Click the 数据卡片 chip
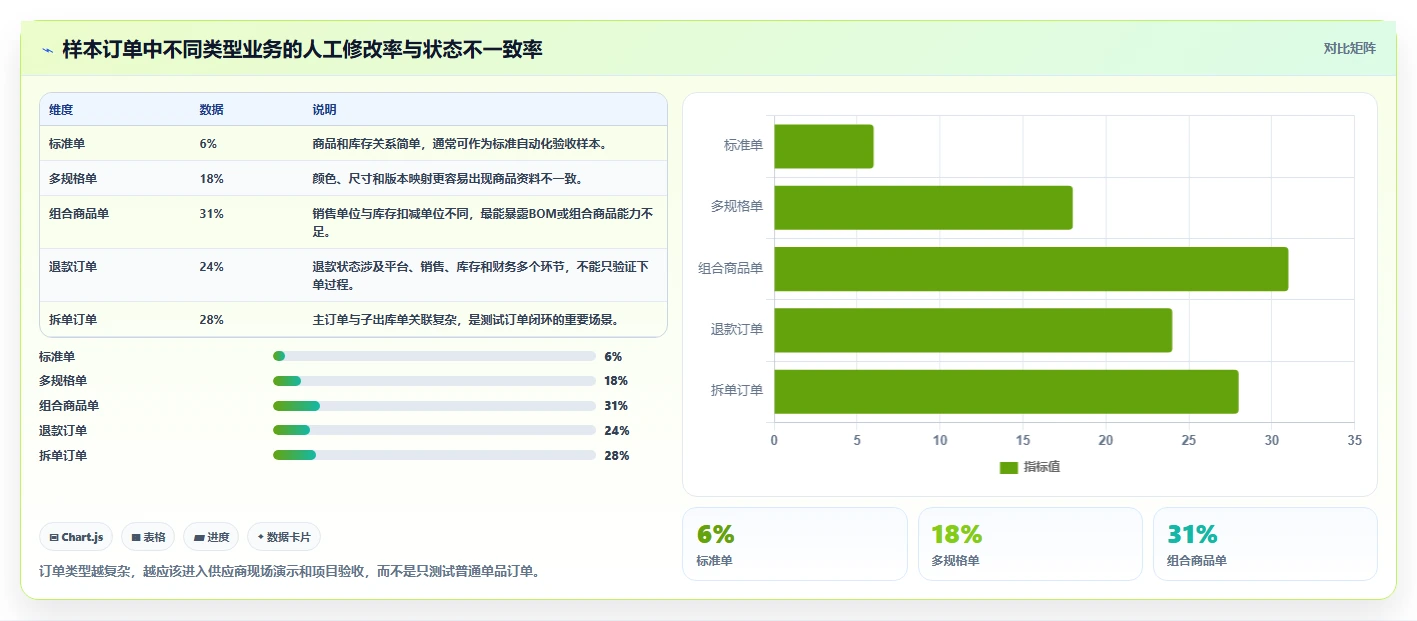The image size is (1417, 621). click(x=284, y=537)
